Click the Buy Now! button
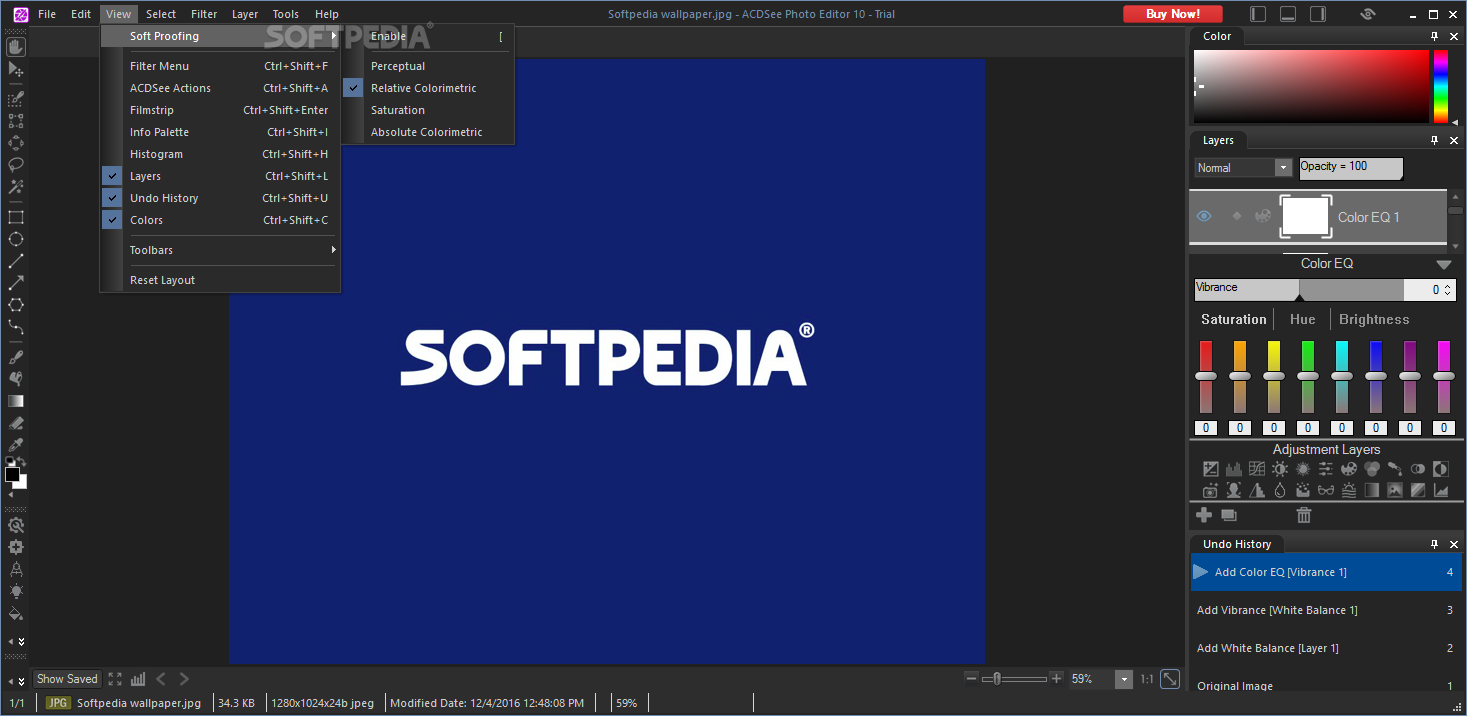The height and width of the screenshot is (716, 1467). [1173, 14]
